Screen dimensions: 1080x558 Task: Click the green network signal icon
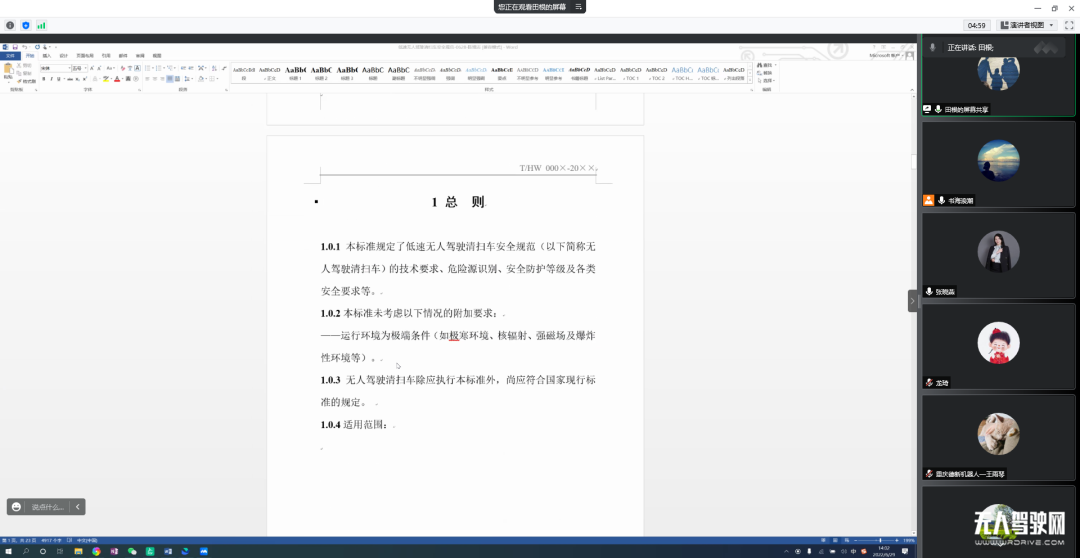(x=41, y=25)
